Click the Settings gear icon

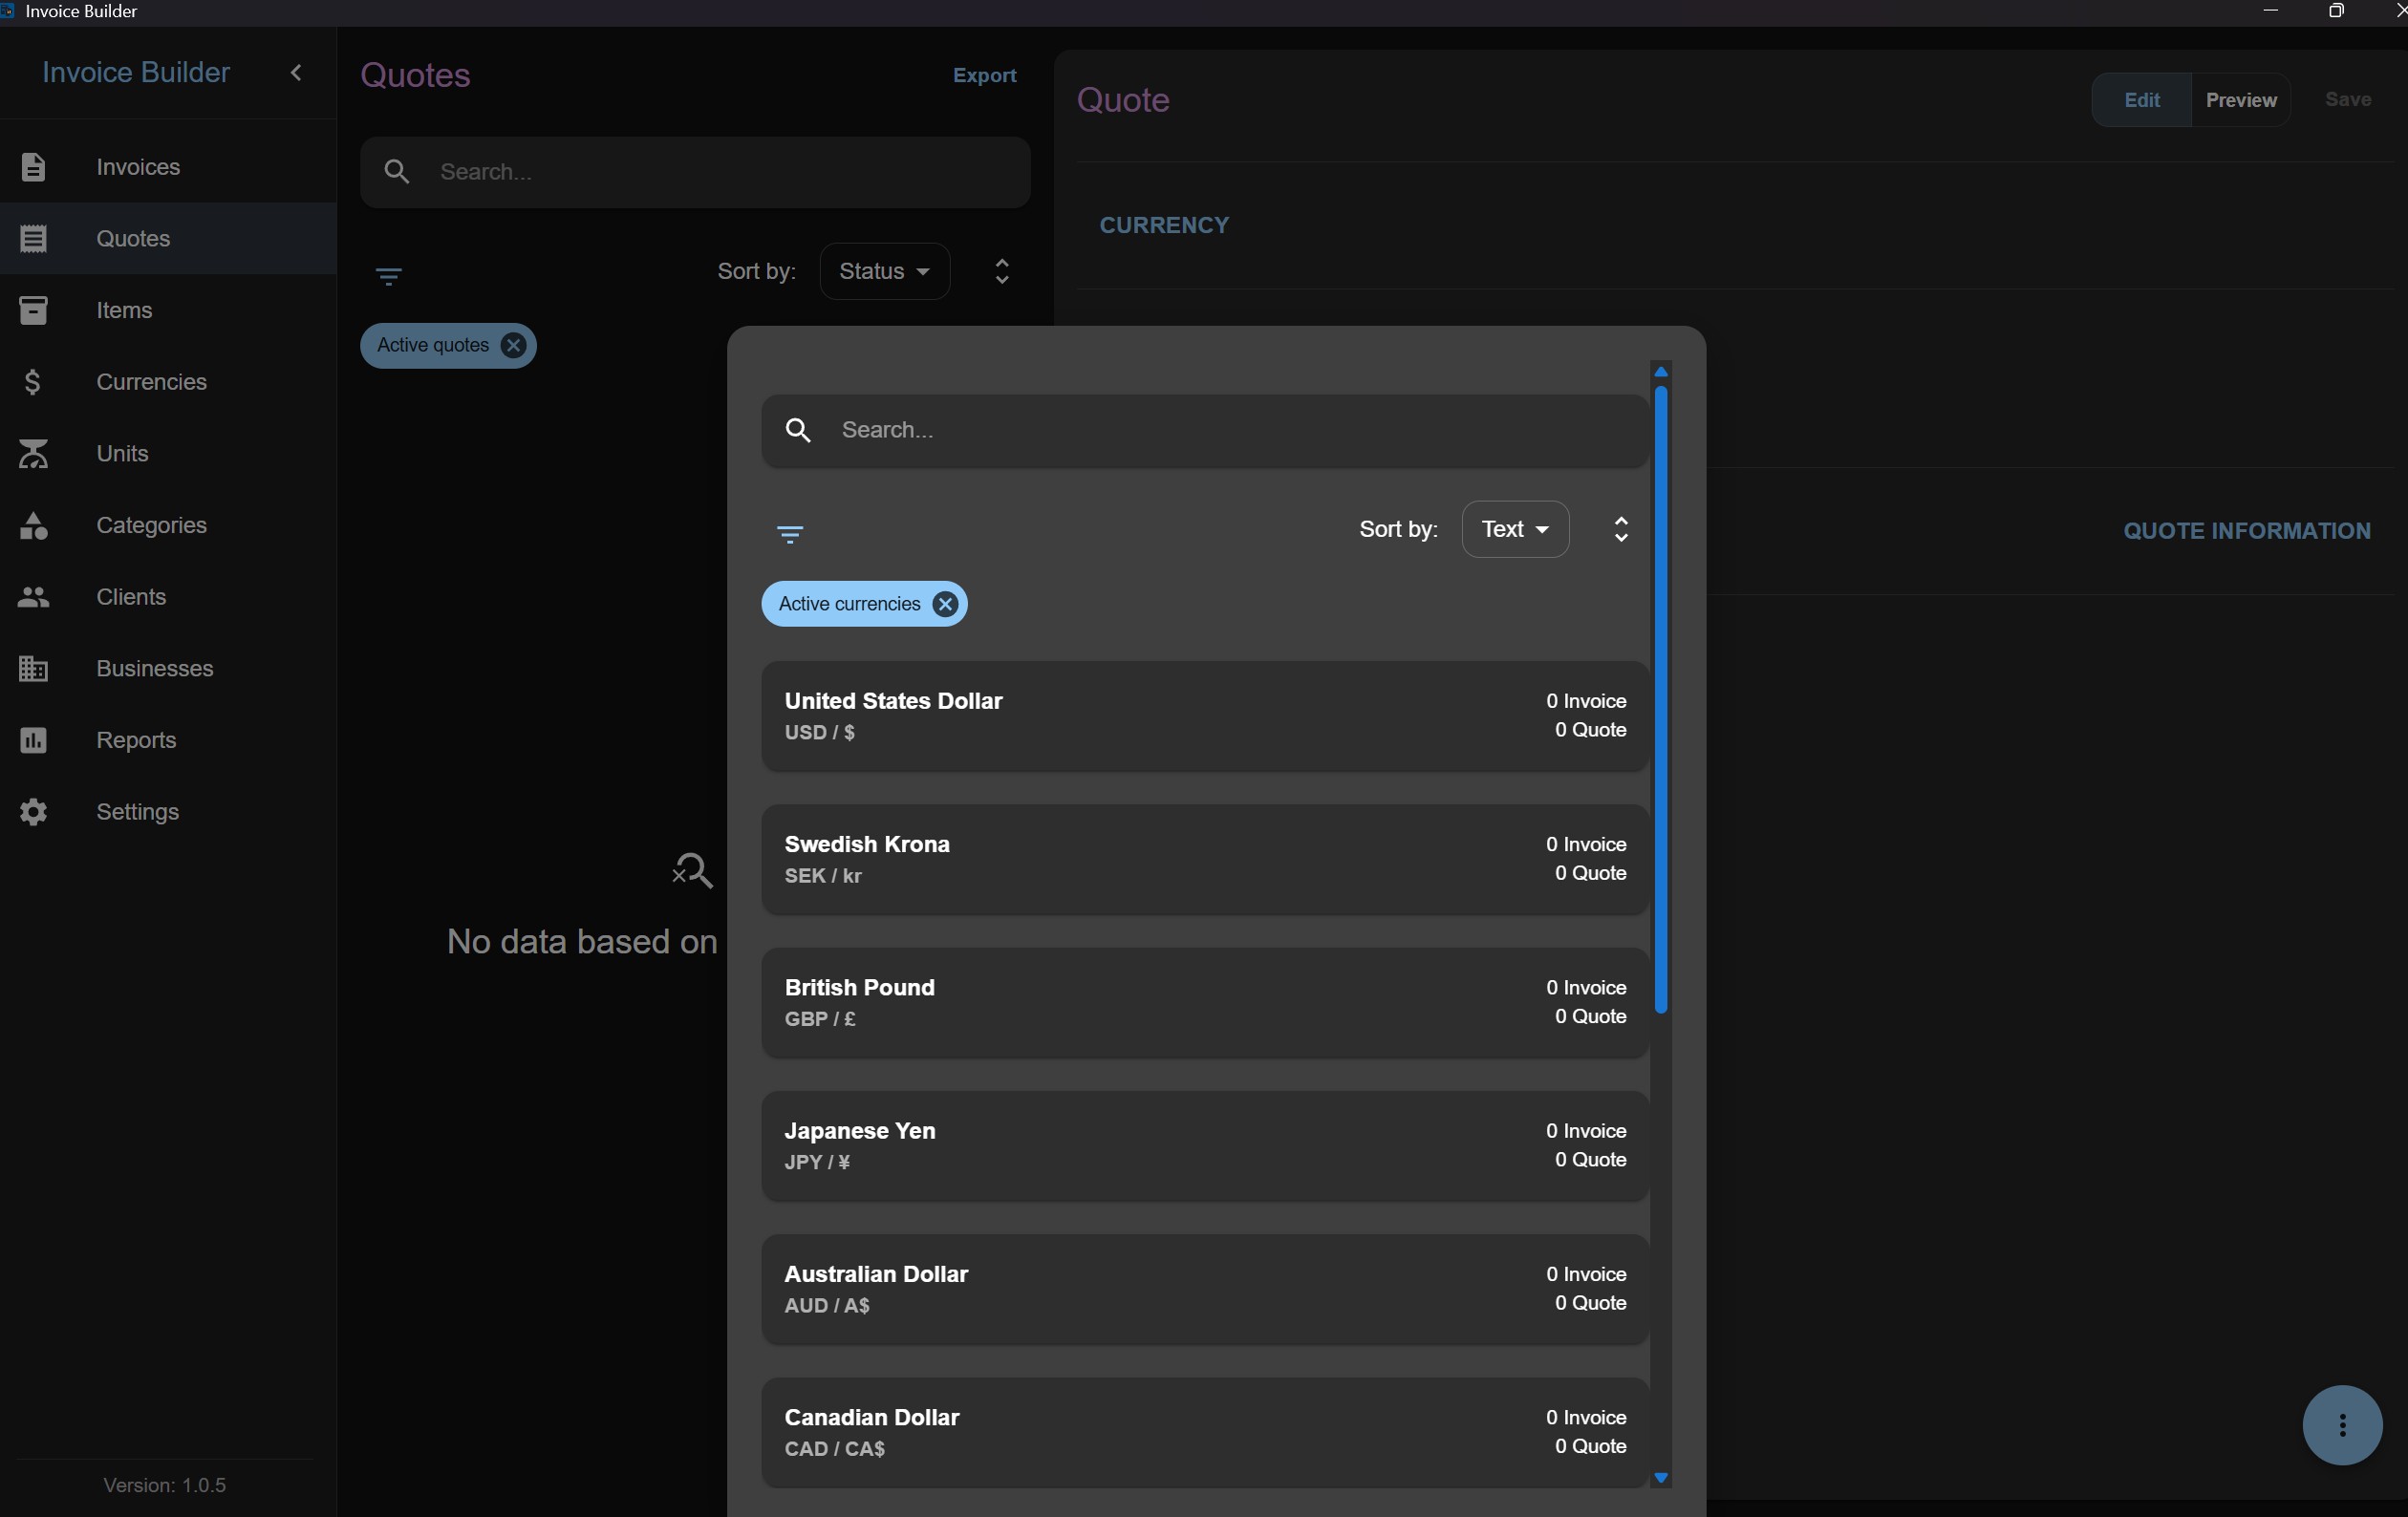point(33,812)
